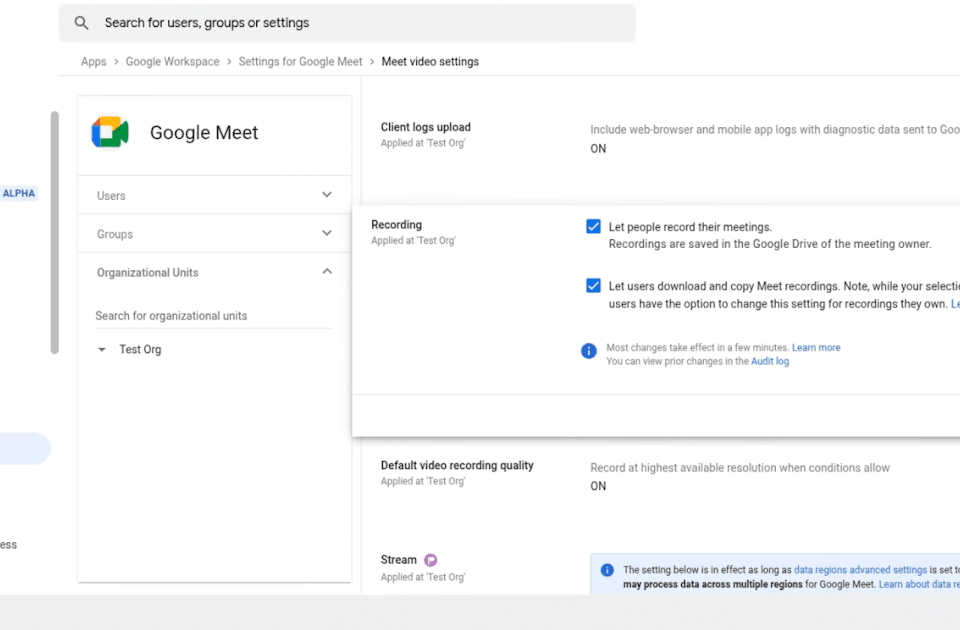
Task: Click the Search for organizational units field
Action: pyautogui.click(x=213, y=316)
